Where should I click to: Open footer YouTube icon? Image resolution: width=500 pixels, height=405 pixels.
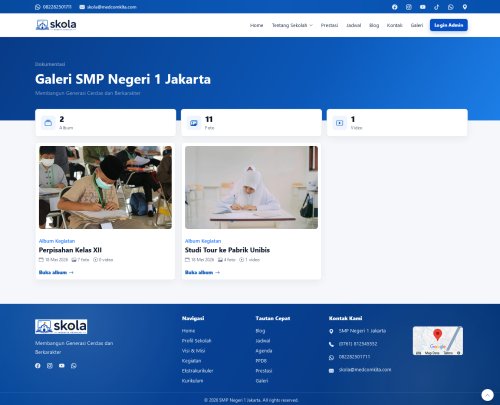click(x=62, y=366)
